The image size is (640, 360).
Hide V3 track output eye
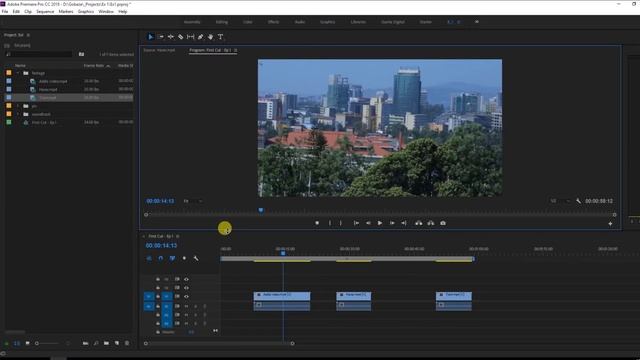pyautogui.click(x=187, y=279)
